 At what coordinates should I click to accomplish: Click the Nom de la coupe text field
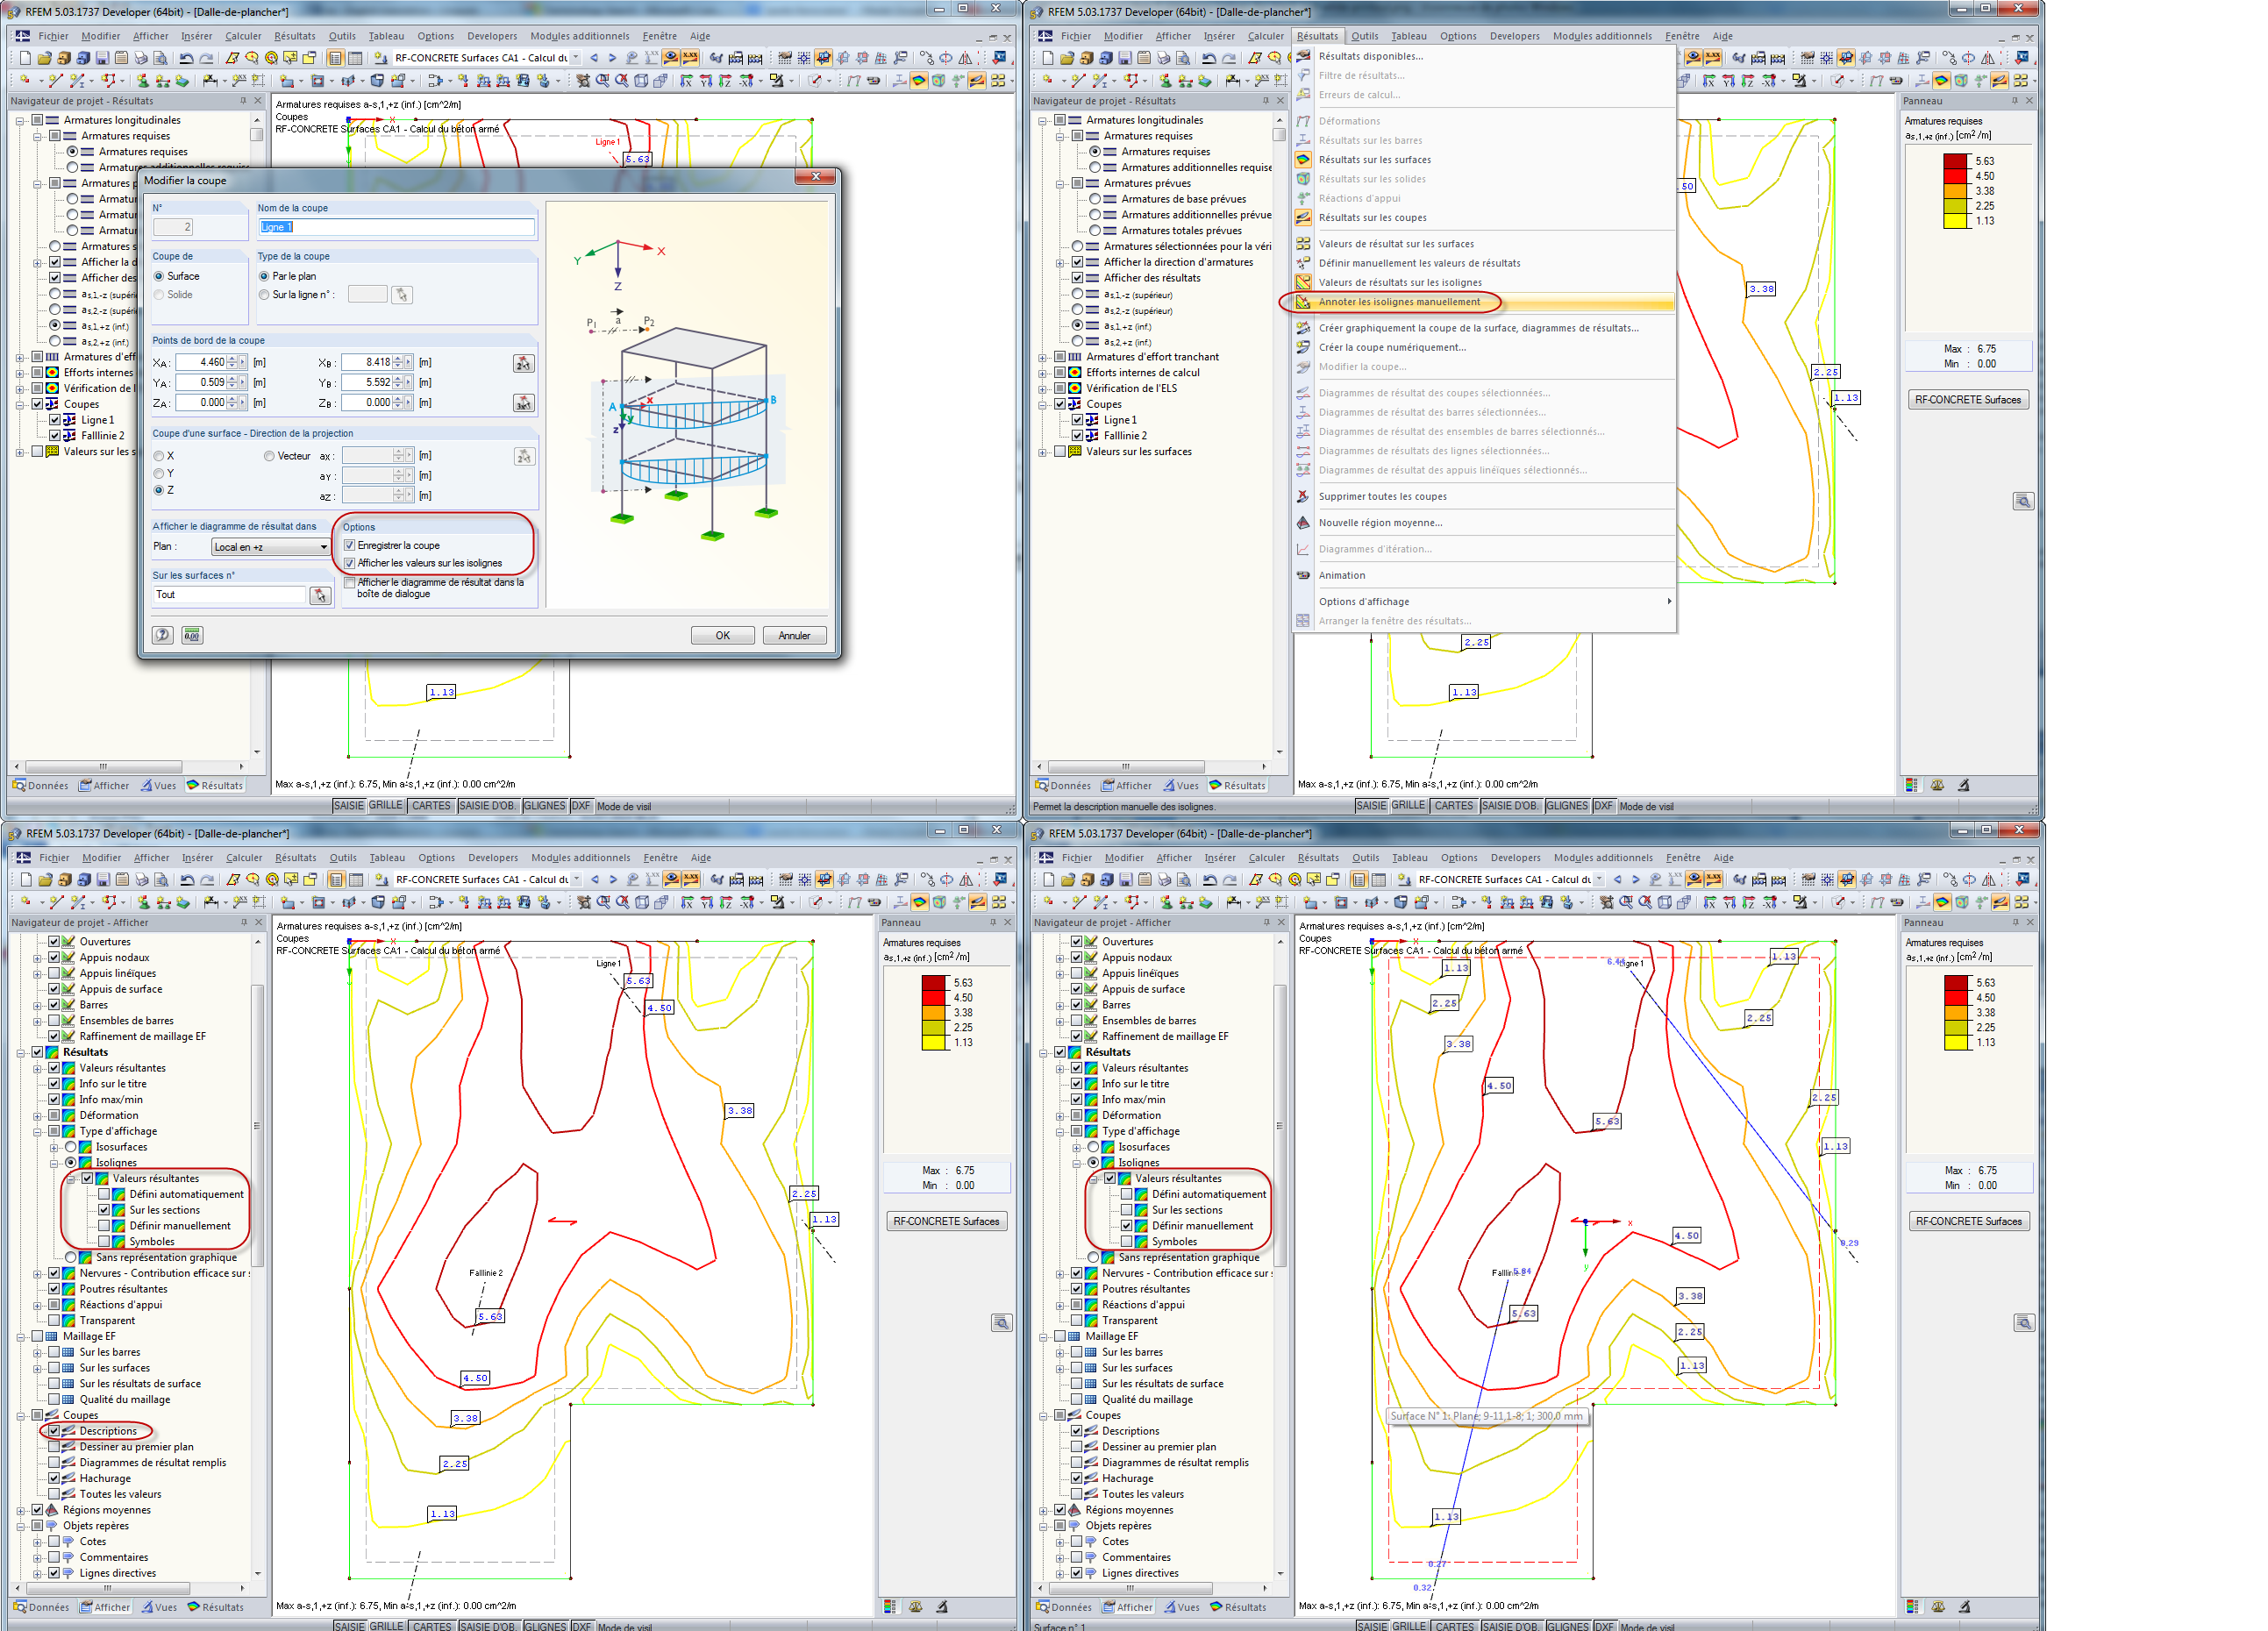click(396, 228)
